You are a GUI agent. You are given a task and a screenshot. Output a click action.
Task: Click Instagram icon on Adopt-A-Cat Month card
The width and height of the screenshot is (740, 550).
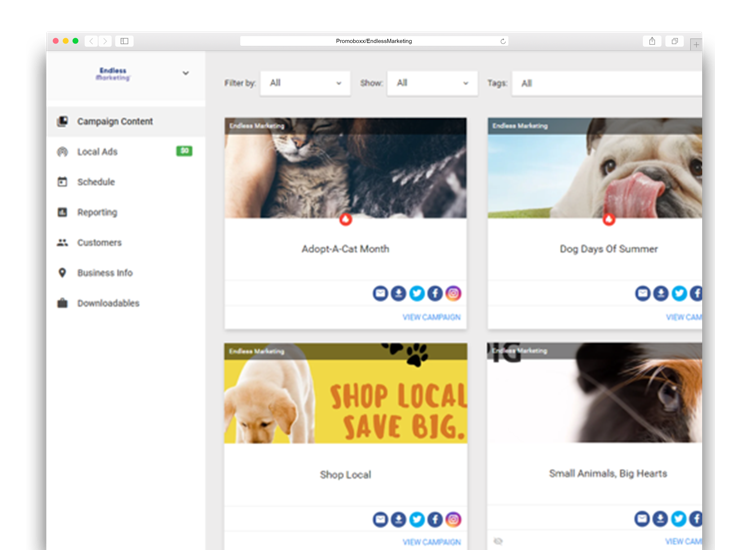pos(453,293)
